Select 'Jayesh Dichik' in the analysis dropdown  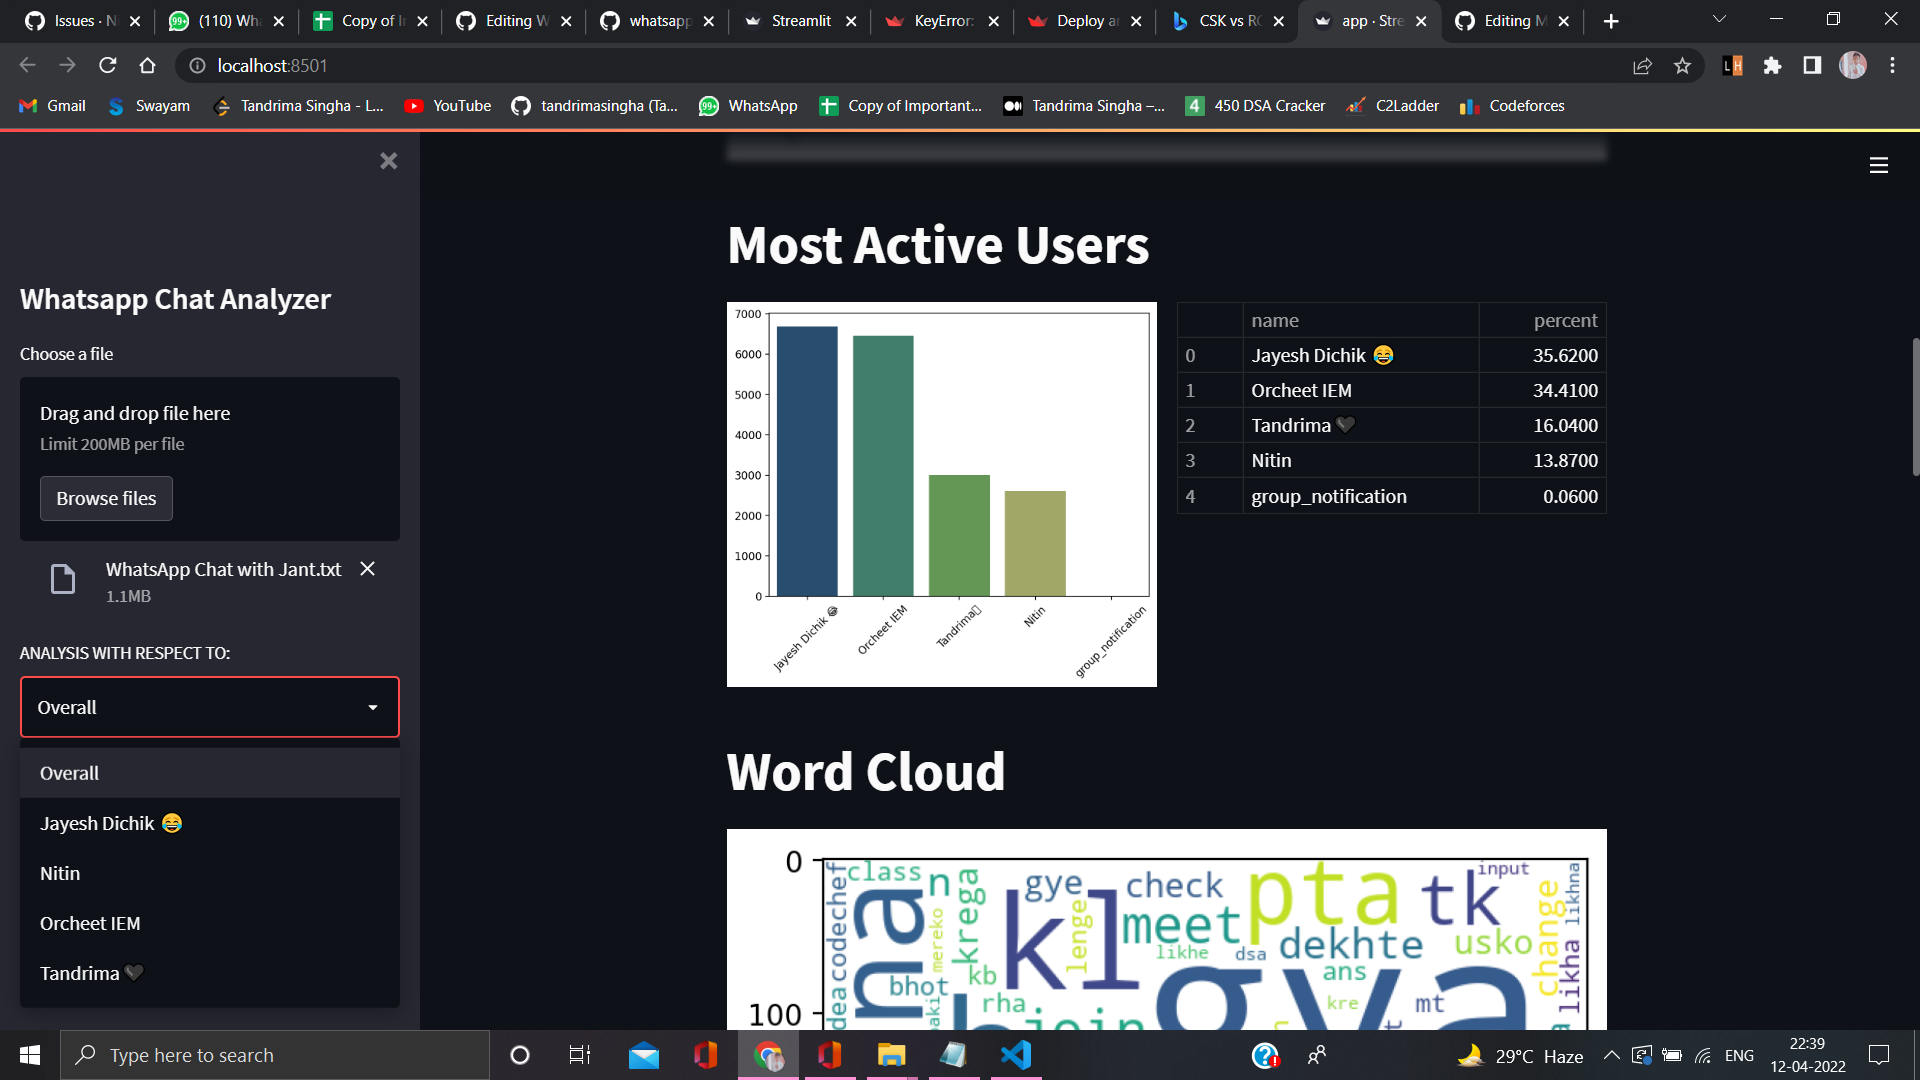coord(110,823)
